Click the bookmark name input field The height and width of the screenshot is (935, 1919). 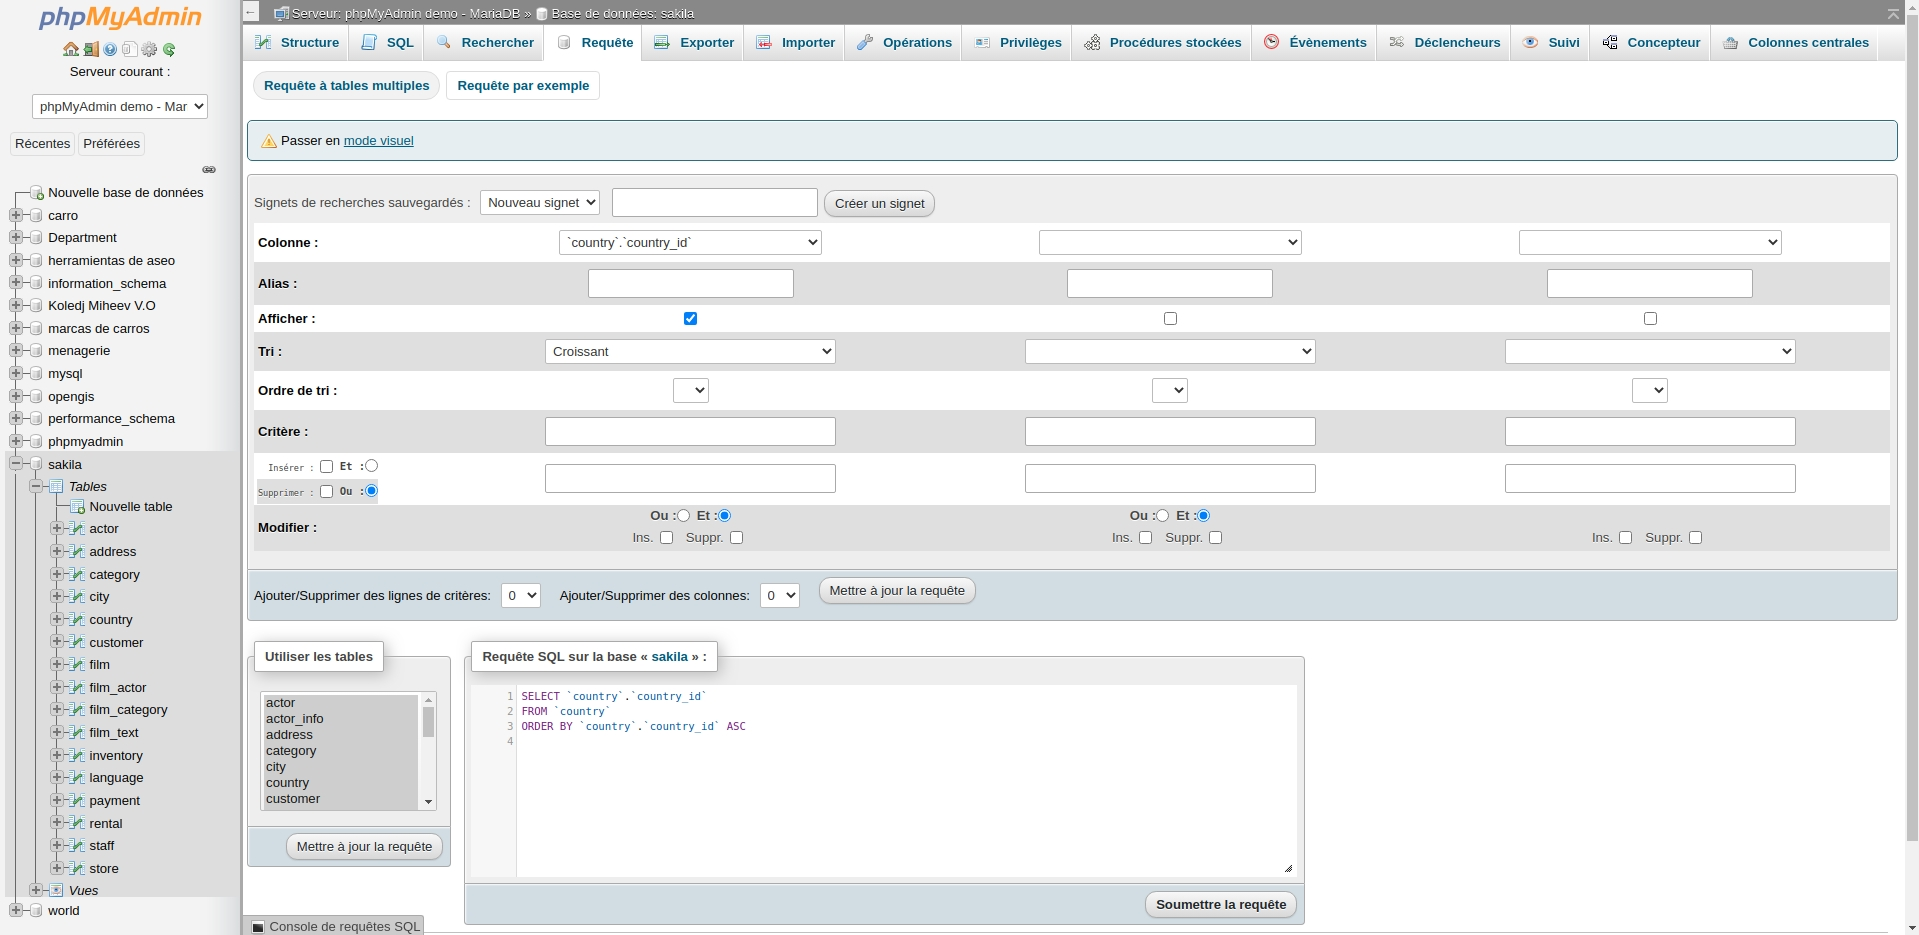(714, 202)
